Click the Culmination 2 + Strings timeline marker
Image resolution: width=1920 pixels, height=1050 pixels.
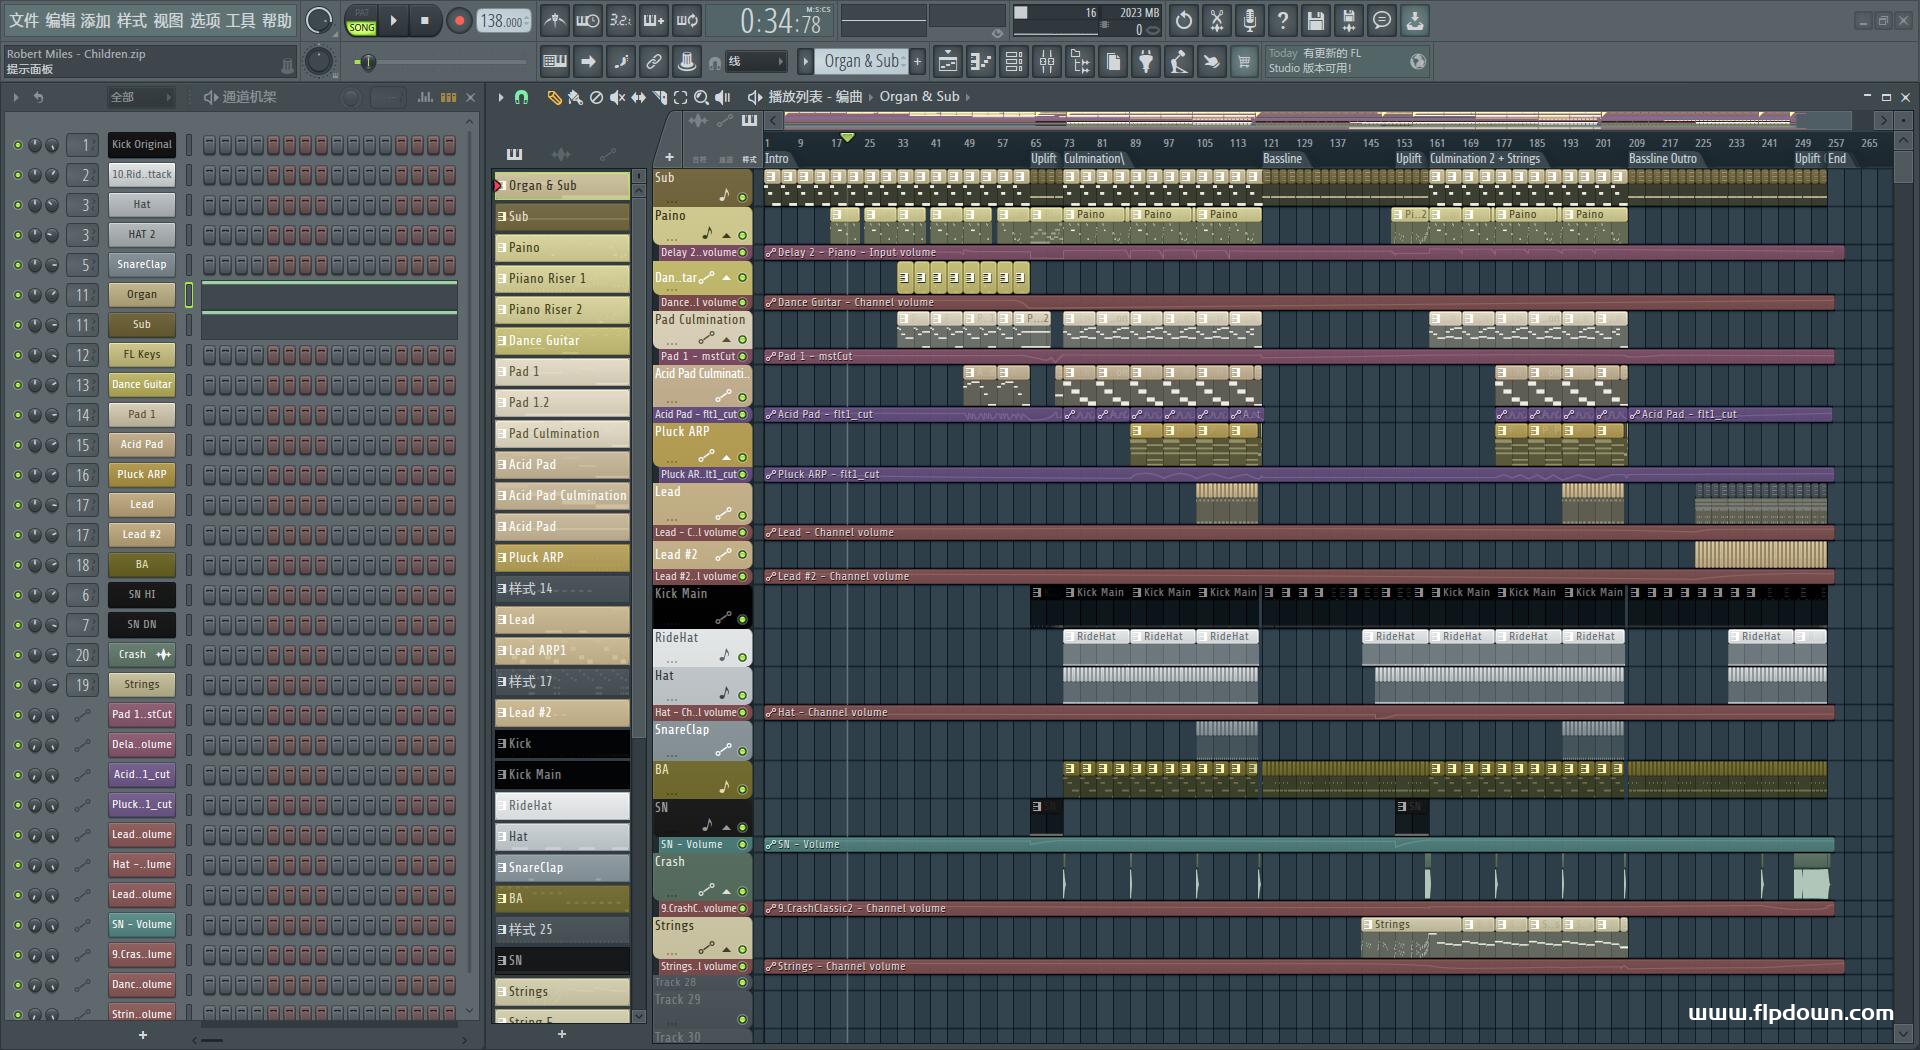1484,158
